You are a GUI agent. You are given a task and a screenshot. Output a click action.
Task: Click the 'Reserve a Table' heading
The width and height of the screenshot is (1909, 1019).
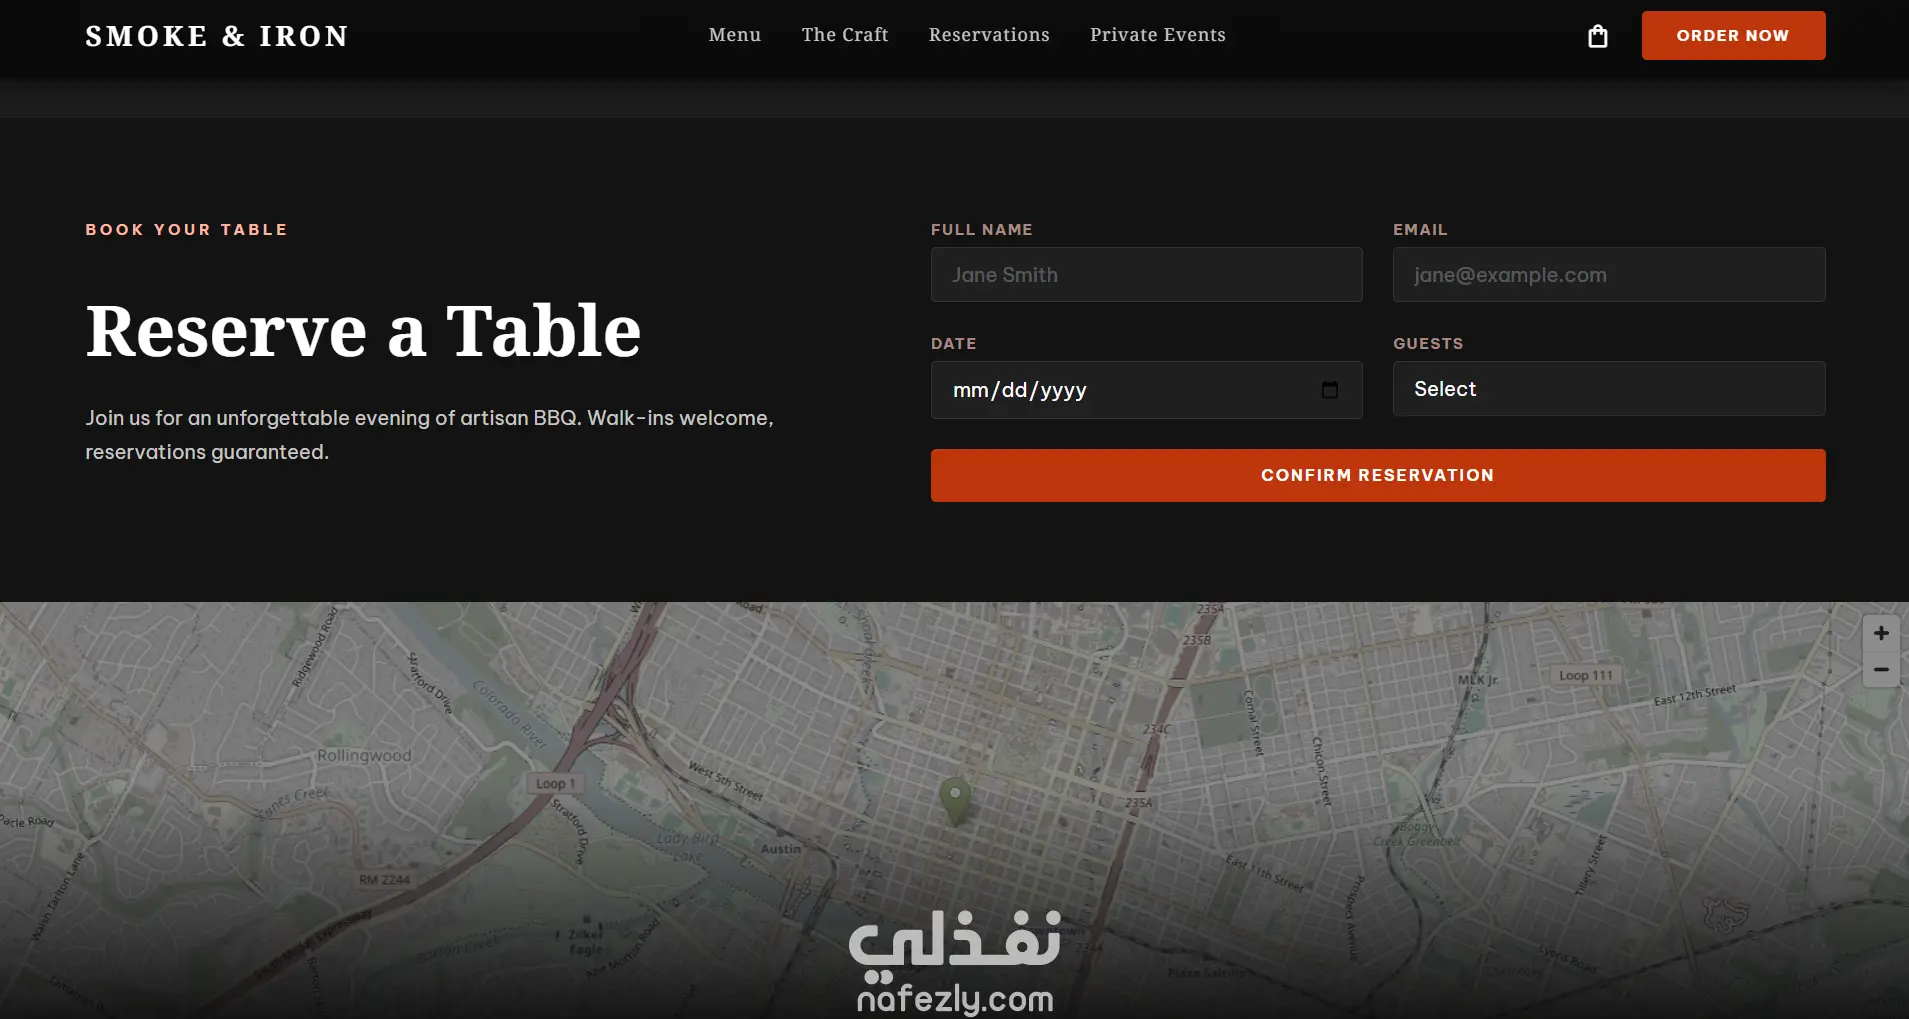pos(363,331)
